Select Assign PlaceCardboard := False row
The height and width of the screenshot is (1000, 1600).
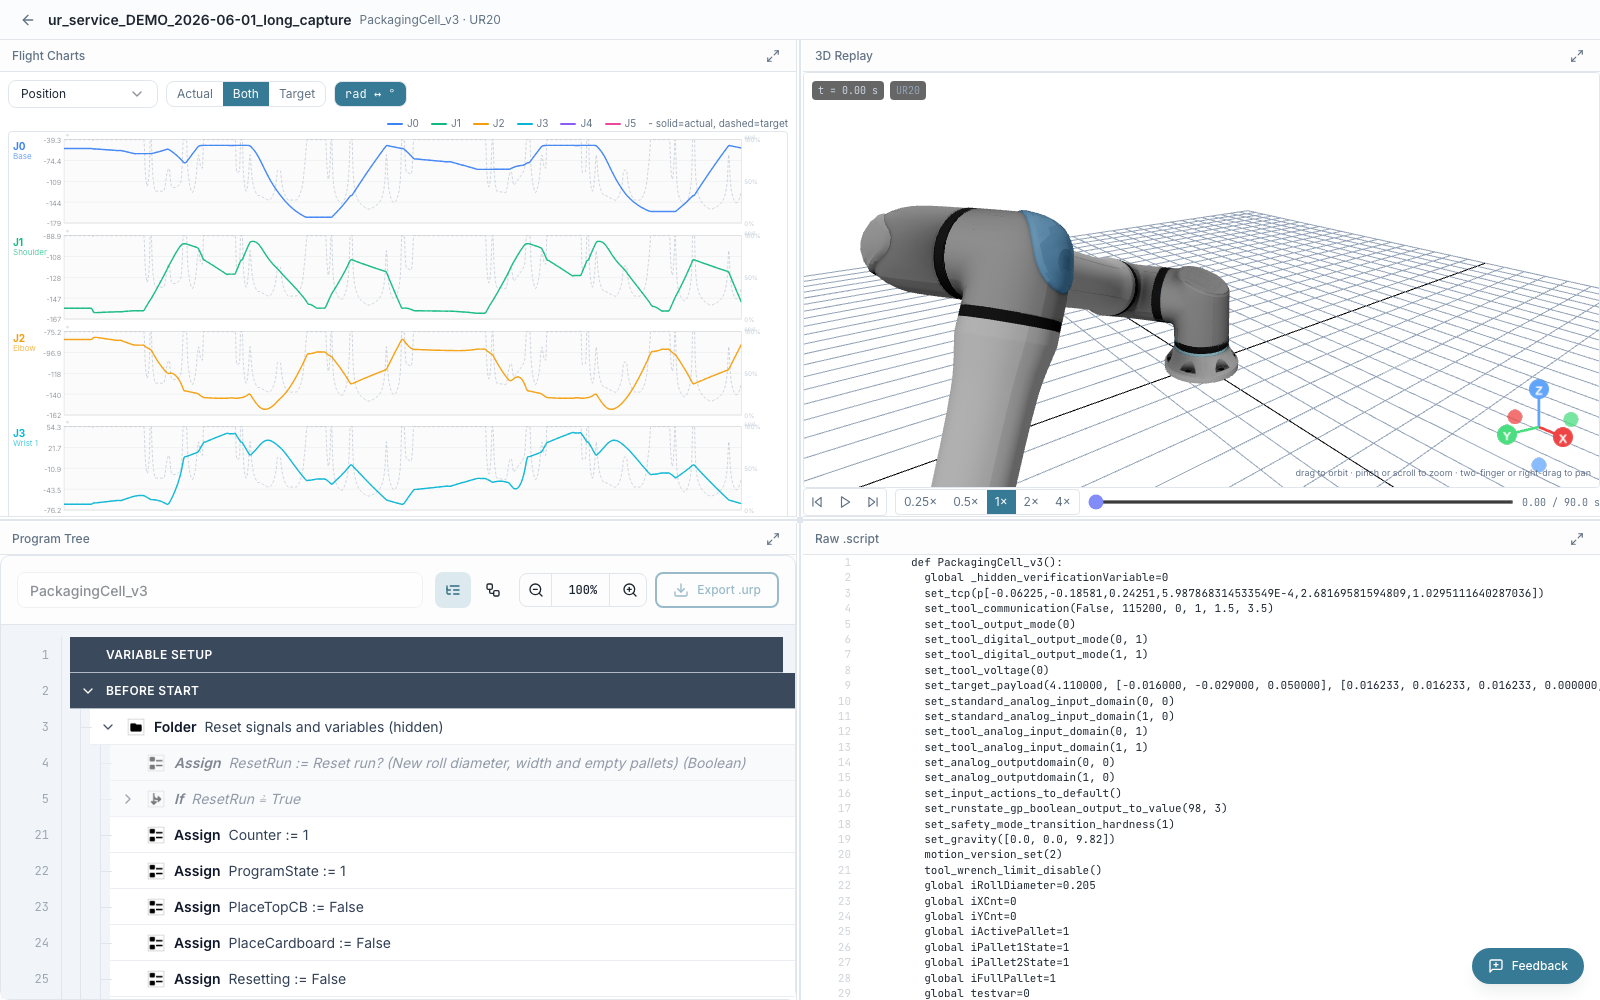coord(452,943)
